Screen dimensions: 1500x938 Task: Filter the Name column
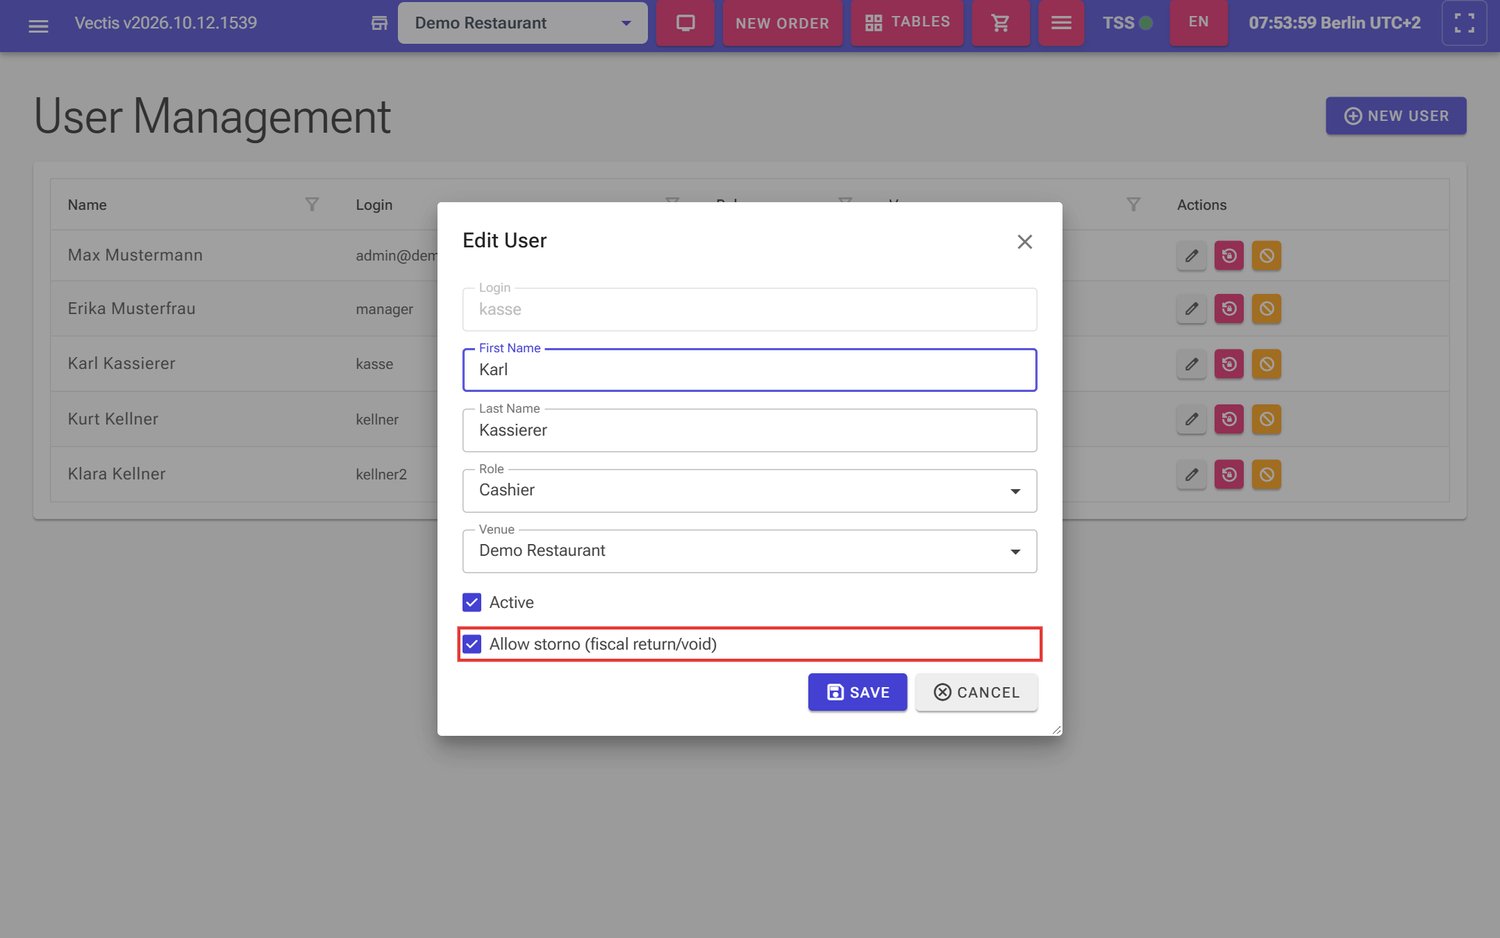click(x=312, y=204)
